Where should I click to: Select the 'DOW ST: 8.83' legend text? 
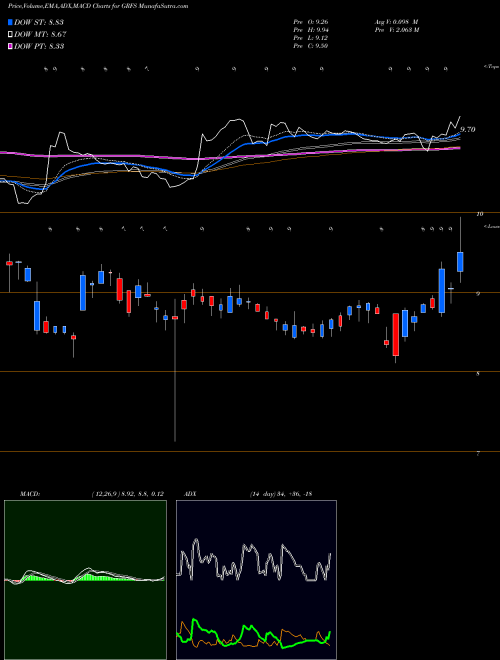click(x=39, y=22)
